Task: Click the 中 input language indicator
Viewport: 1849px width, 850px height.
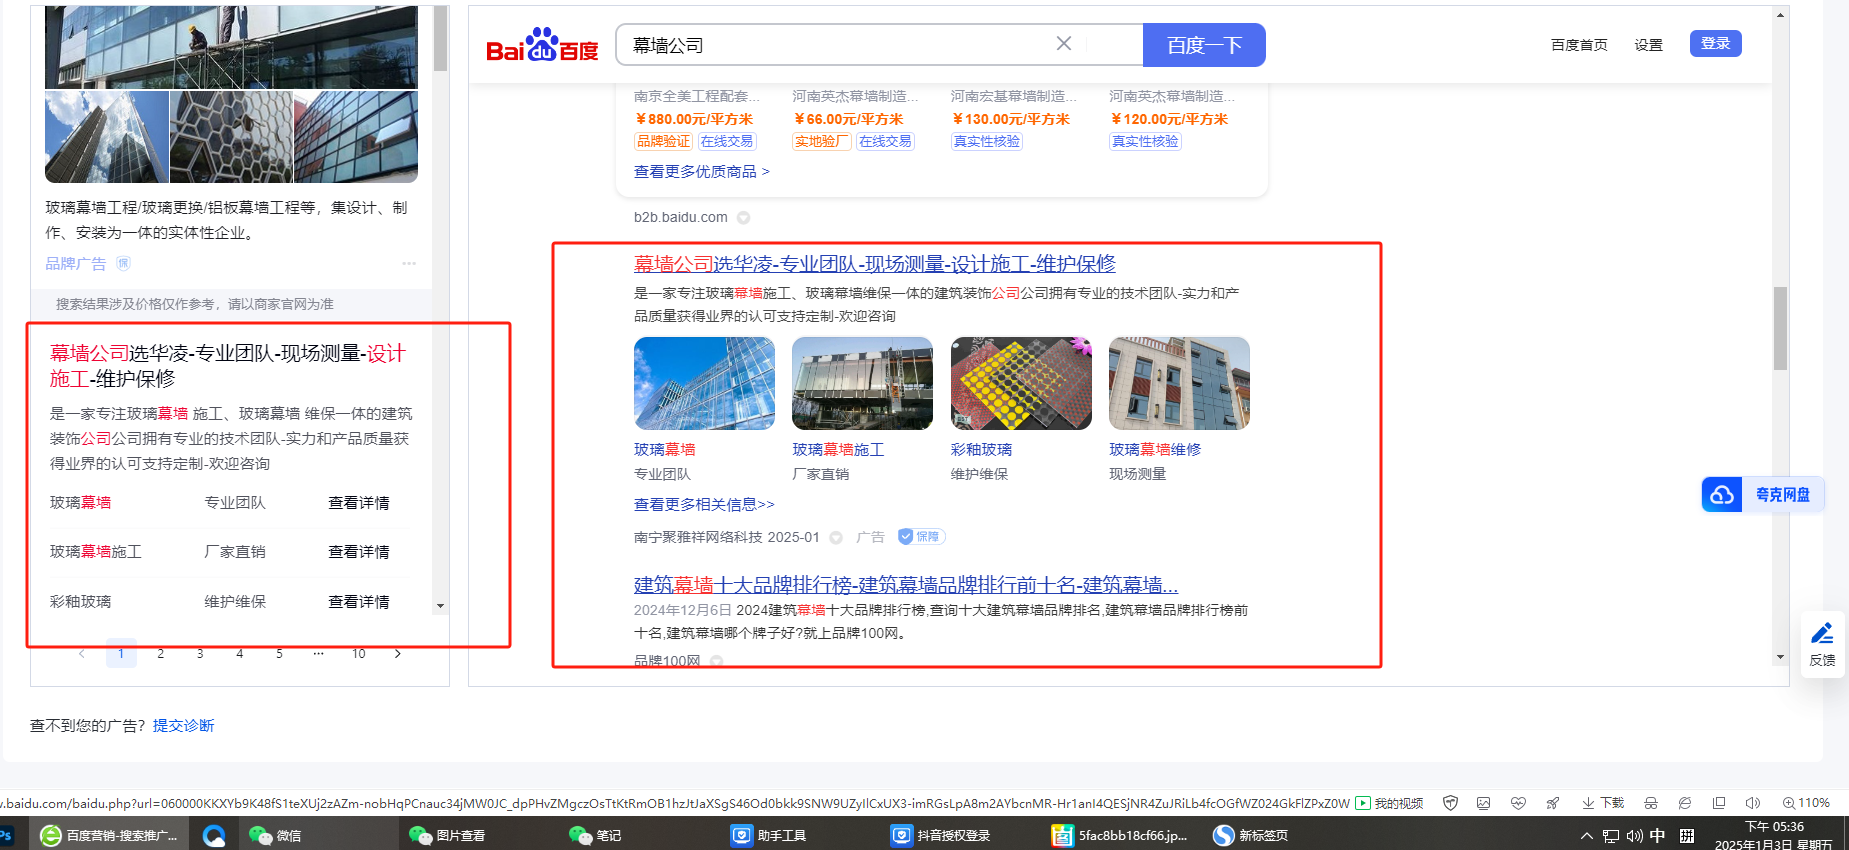Action: (1658, 836)
